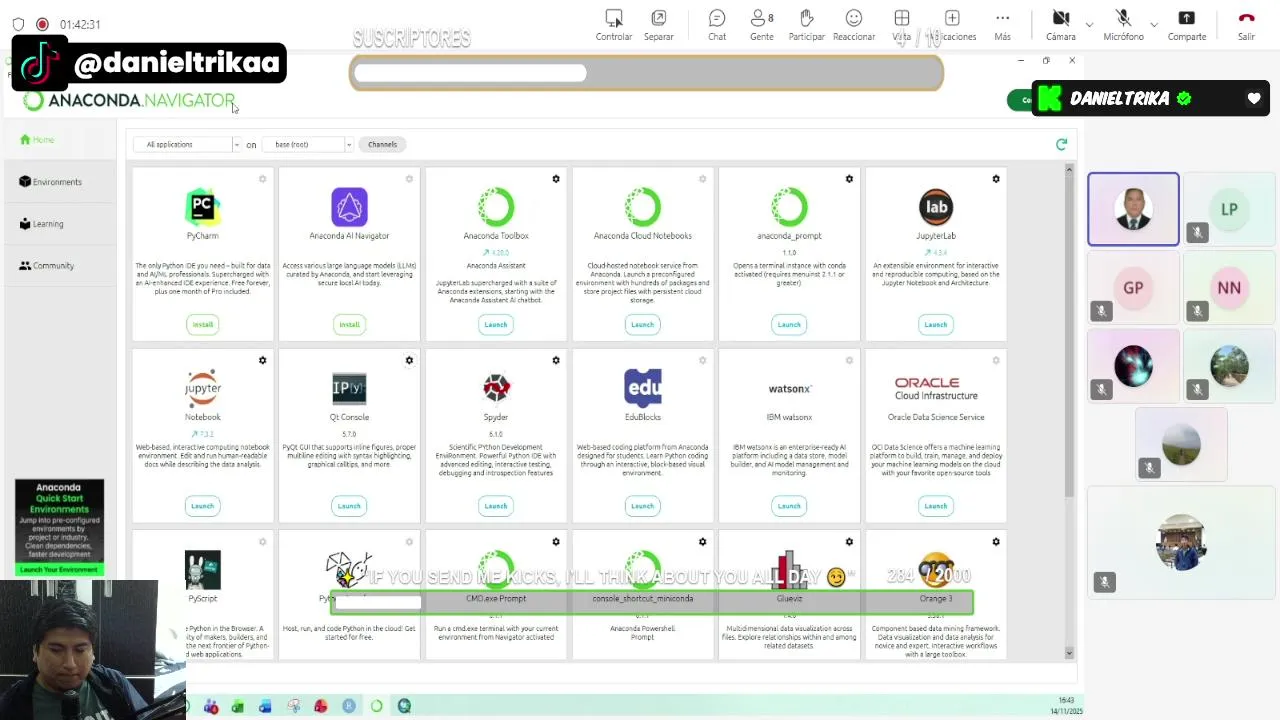Select the GP participant tile
The width and height of the screenshot is (1280, 720).
(1133, 288)
